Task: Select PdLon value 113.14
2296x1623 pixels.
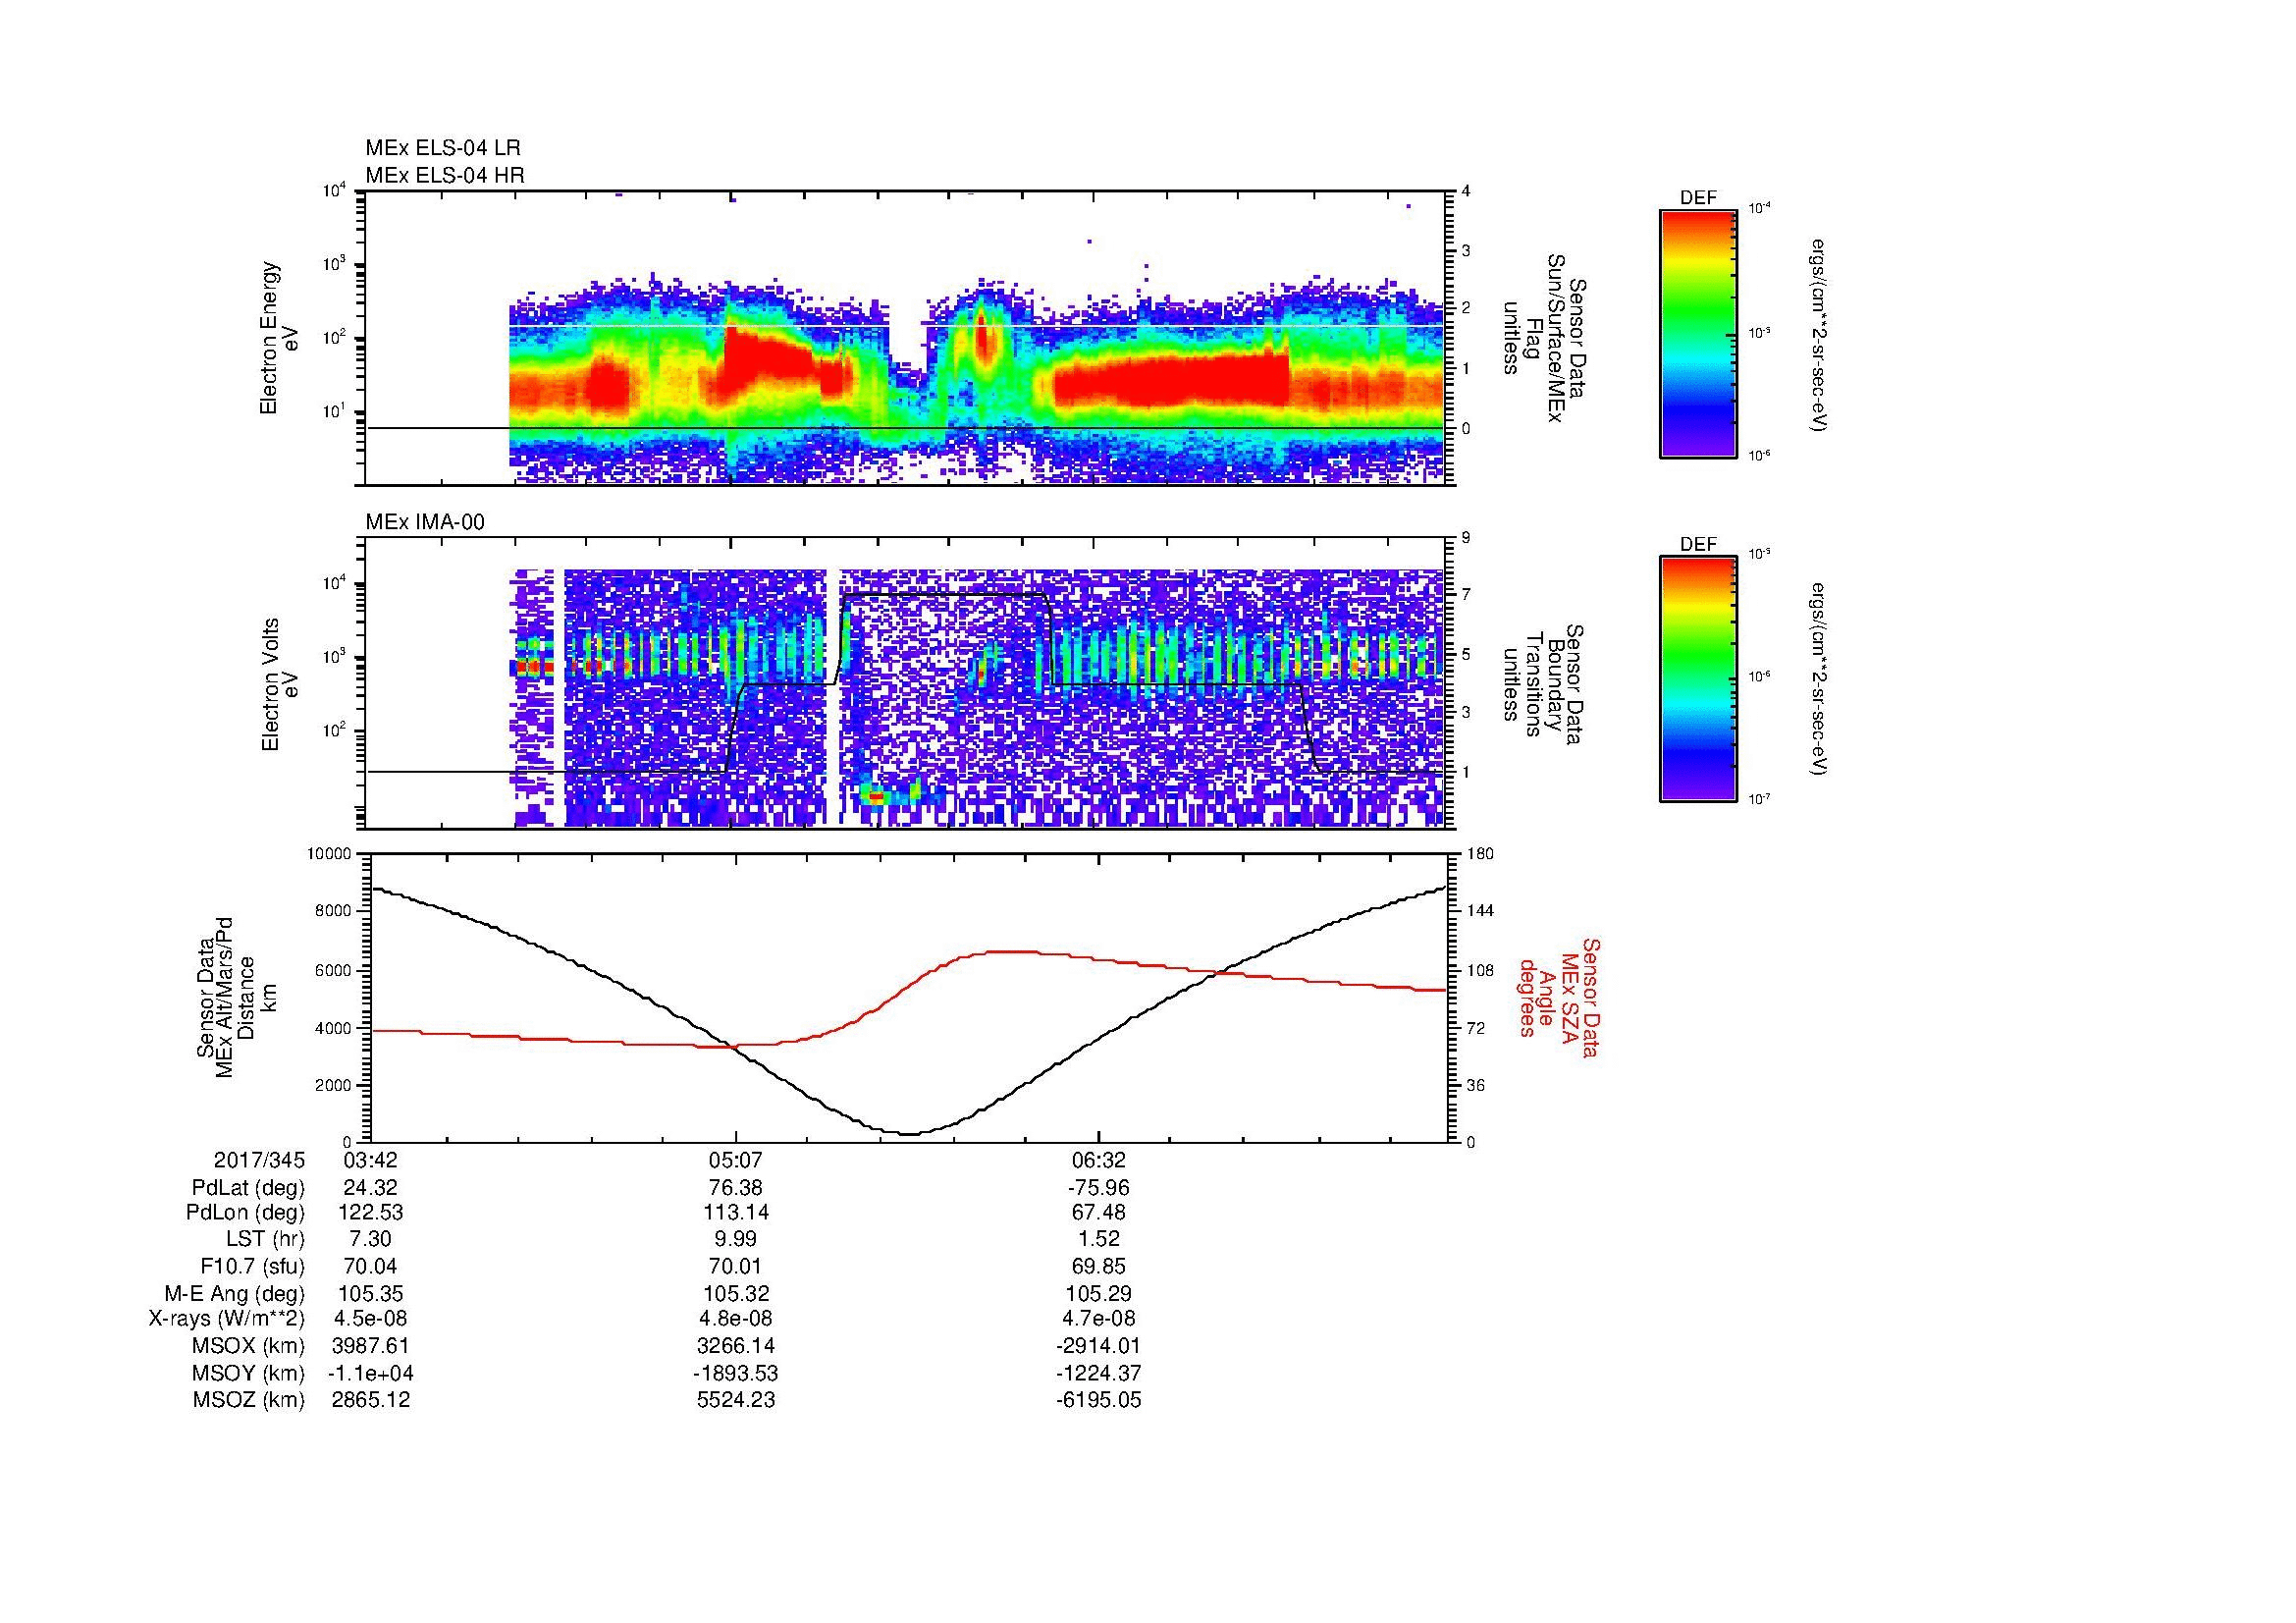Action: point(736,1213)
